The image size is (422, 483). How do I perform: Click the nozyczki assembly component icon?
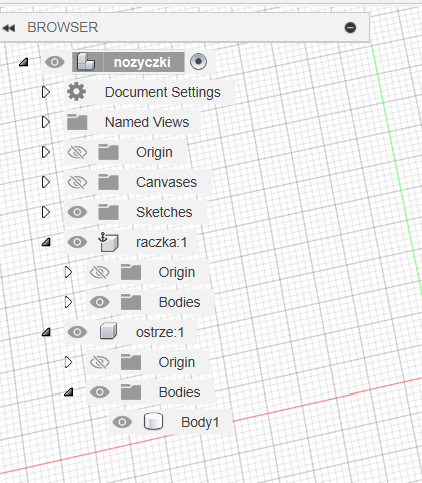coord(86,62)
